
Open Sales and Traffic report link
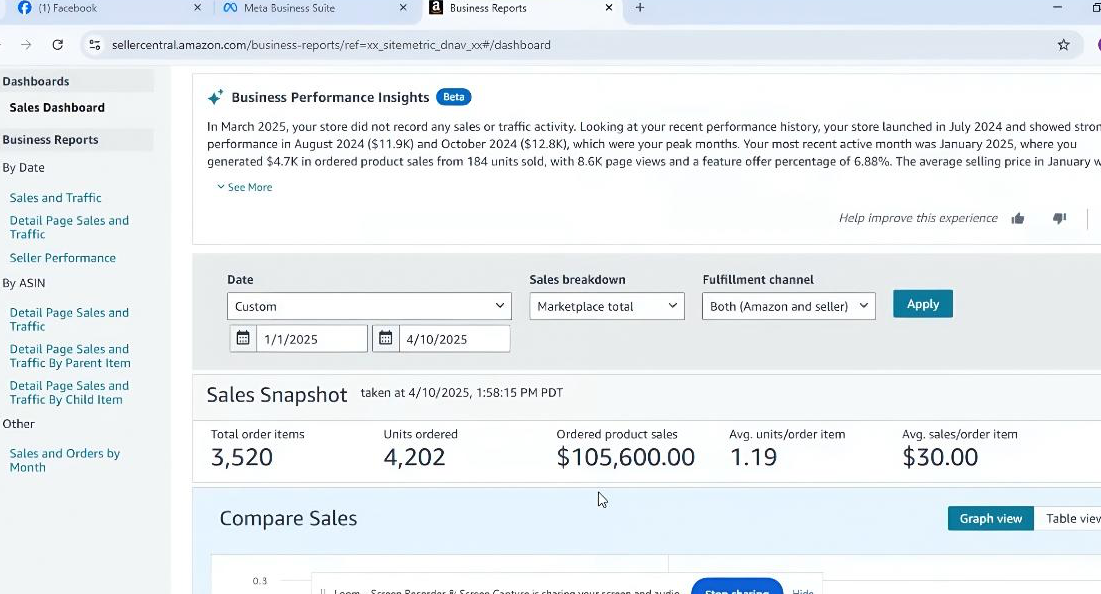tap(56, 198)
